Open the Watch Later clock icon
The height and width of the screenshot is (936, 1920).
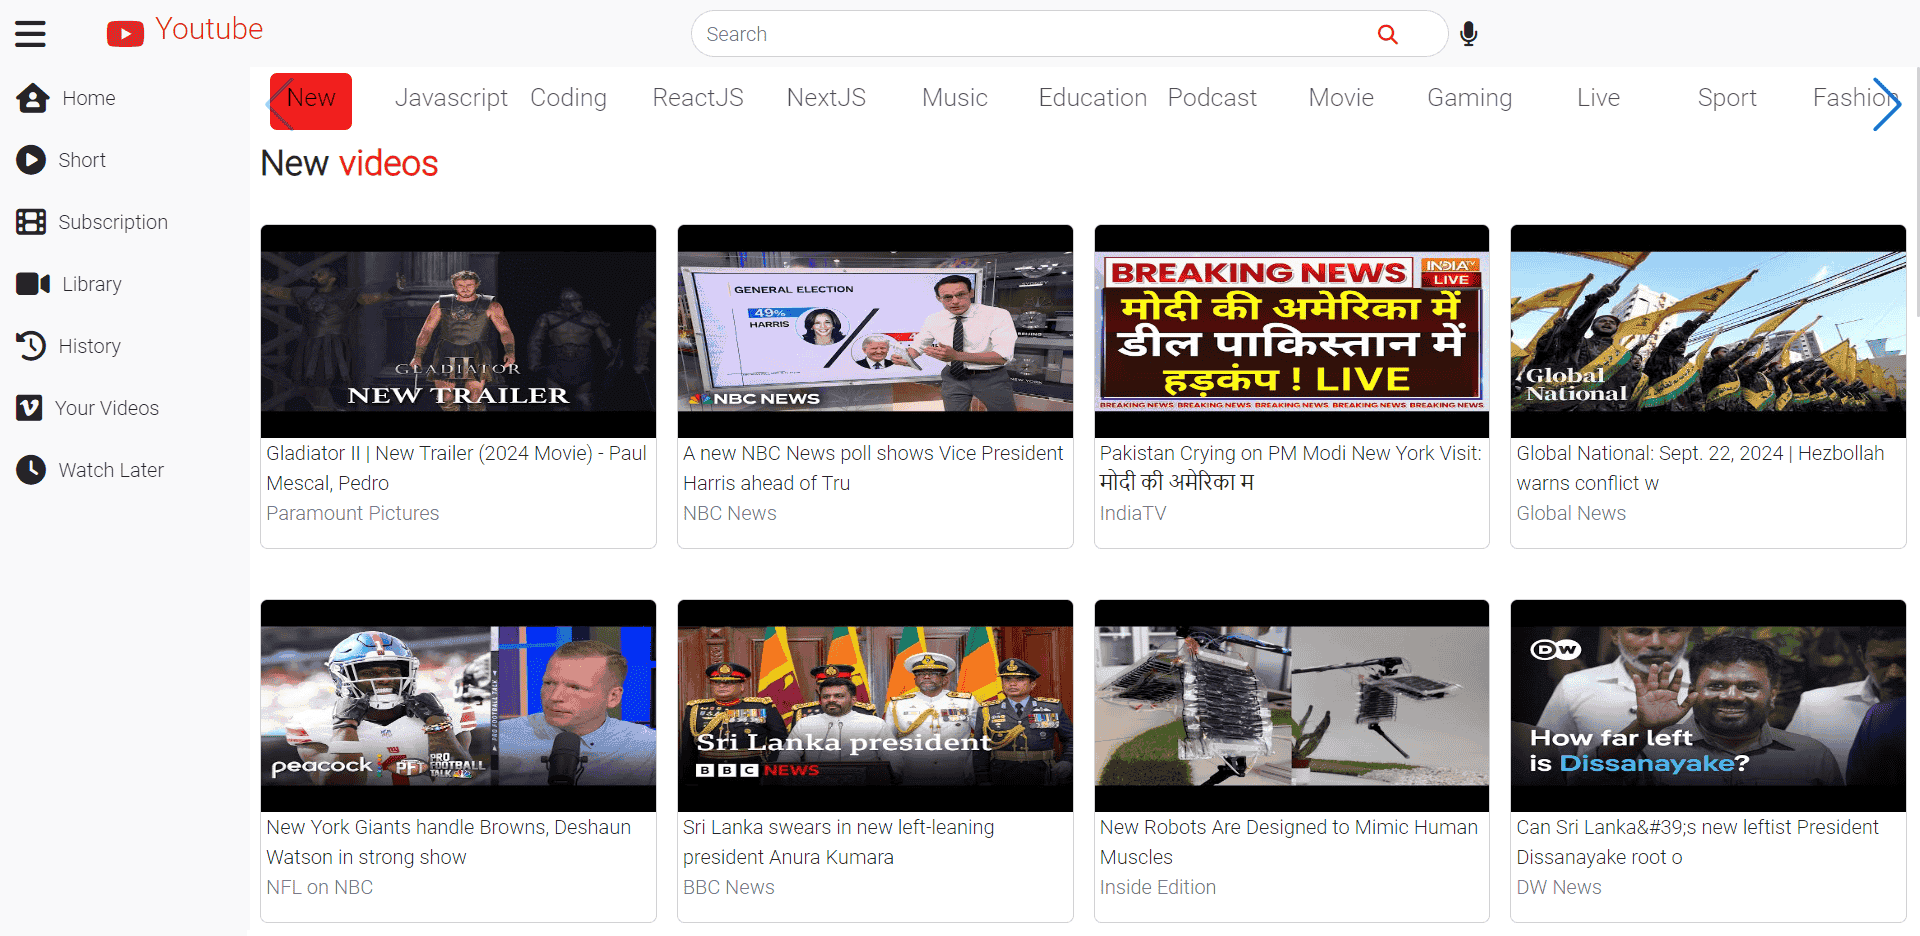coord(31,470)
